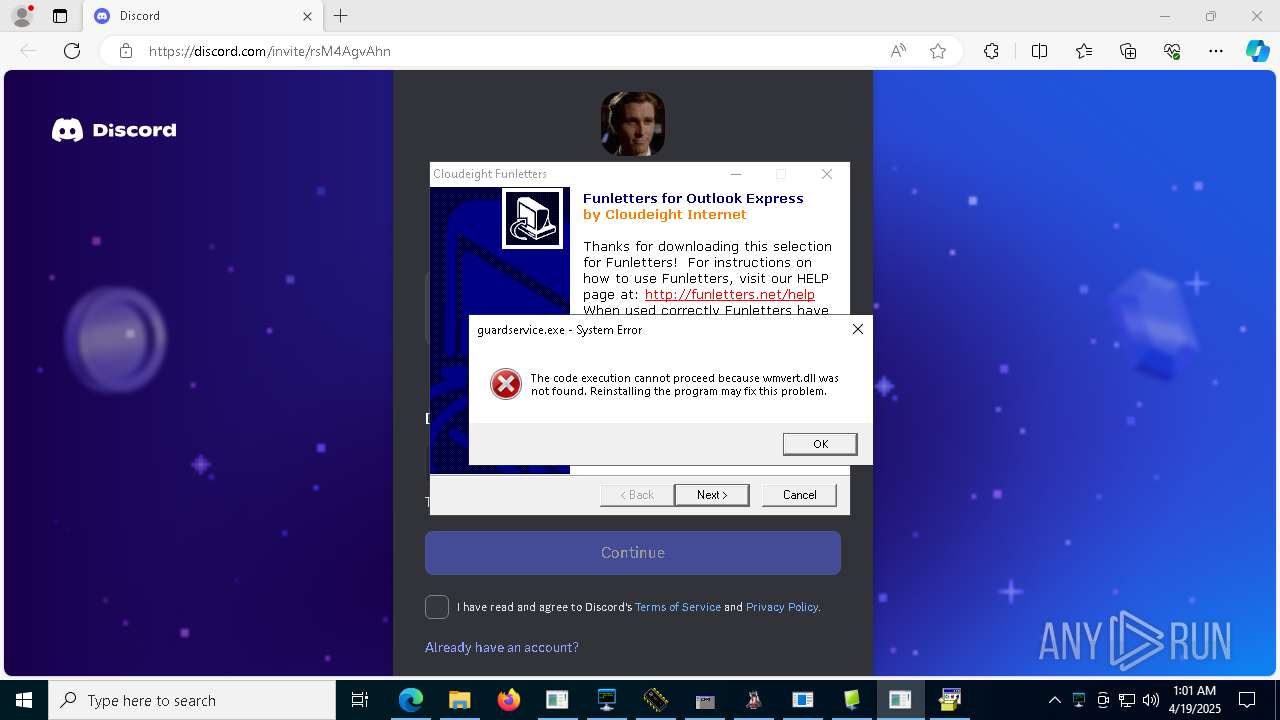The height and width of the screenshot is (720, 1280).
Task: Open Task View on the taskbar
Action: (x=360, y=700)
